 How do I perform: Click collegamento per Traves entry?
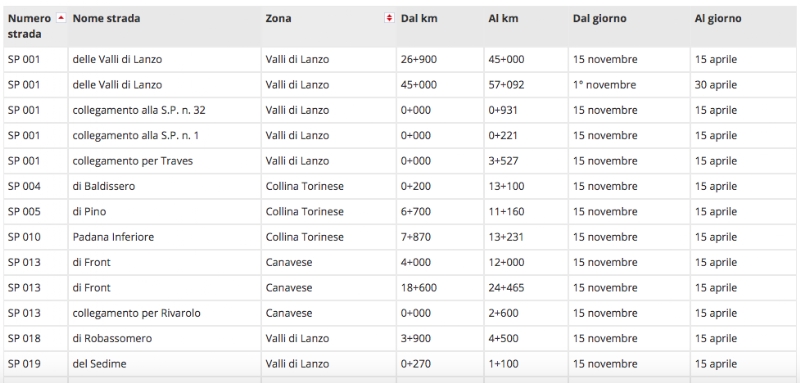[133, 161]
